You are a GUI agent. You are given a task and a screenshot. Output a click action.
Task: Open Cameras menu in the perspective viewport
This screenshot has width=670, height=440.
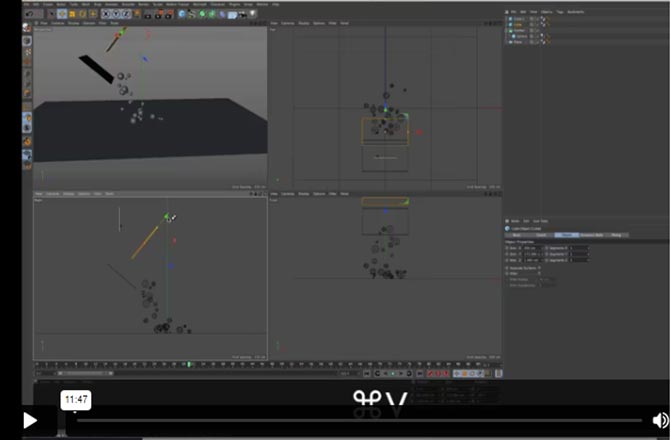tap(56, 23)
